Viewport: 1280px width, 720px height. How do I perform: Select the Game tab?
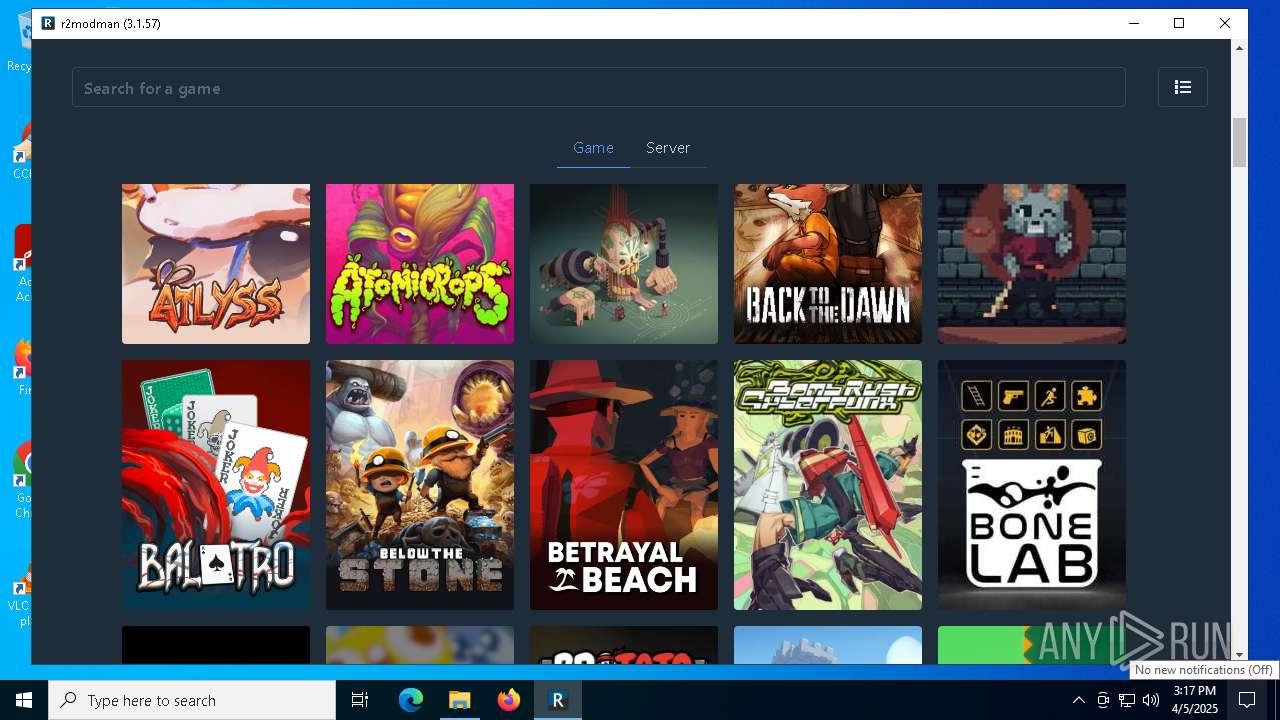coord(593,148)
